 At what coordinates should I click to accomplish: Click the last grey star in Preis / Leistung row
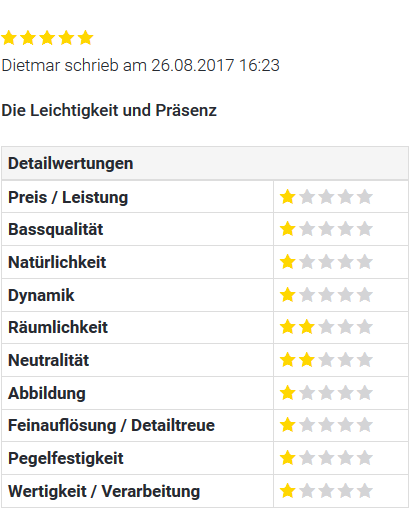coord(365,197)
